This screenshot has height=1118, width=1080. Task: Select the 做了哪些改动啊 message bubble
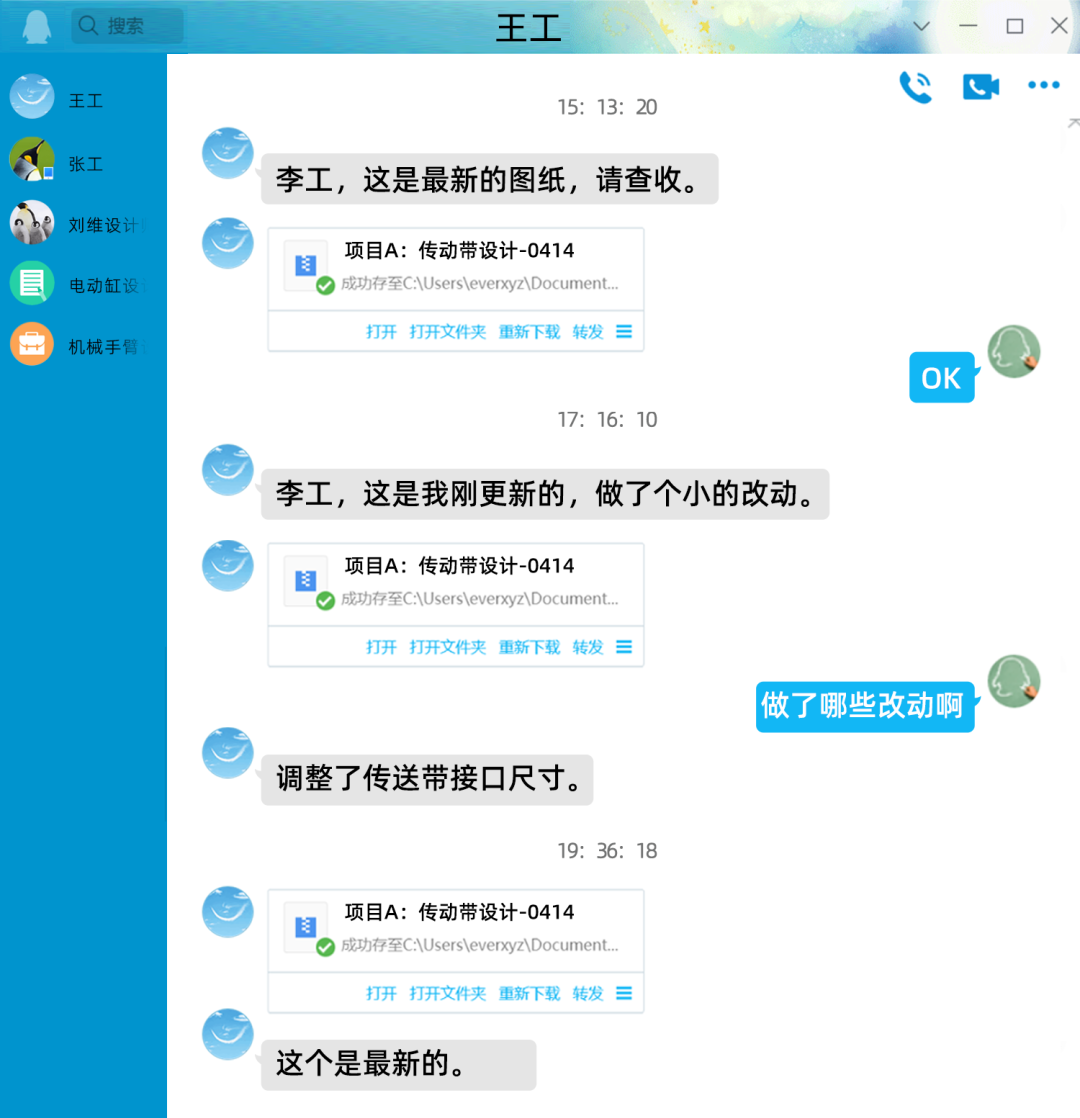[865, 707]
